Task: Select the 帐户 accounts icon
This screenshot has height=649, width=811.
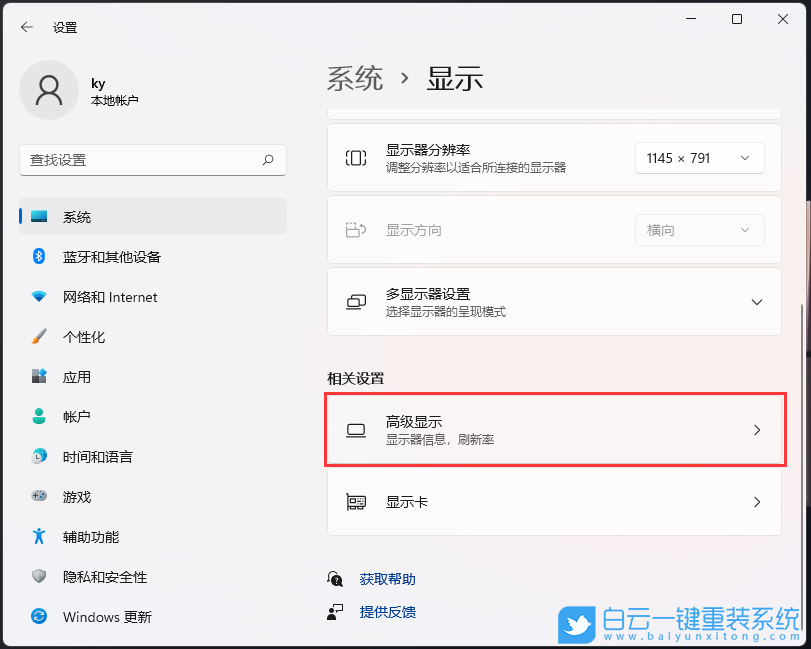Action: [x=39, y=417]
